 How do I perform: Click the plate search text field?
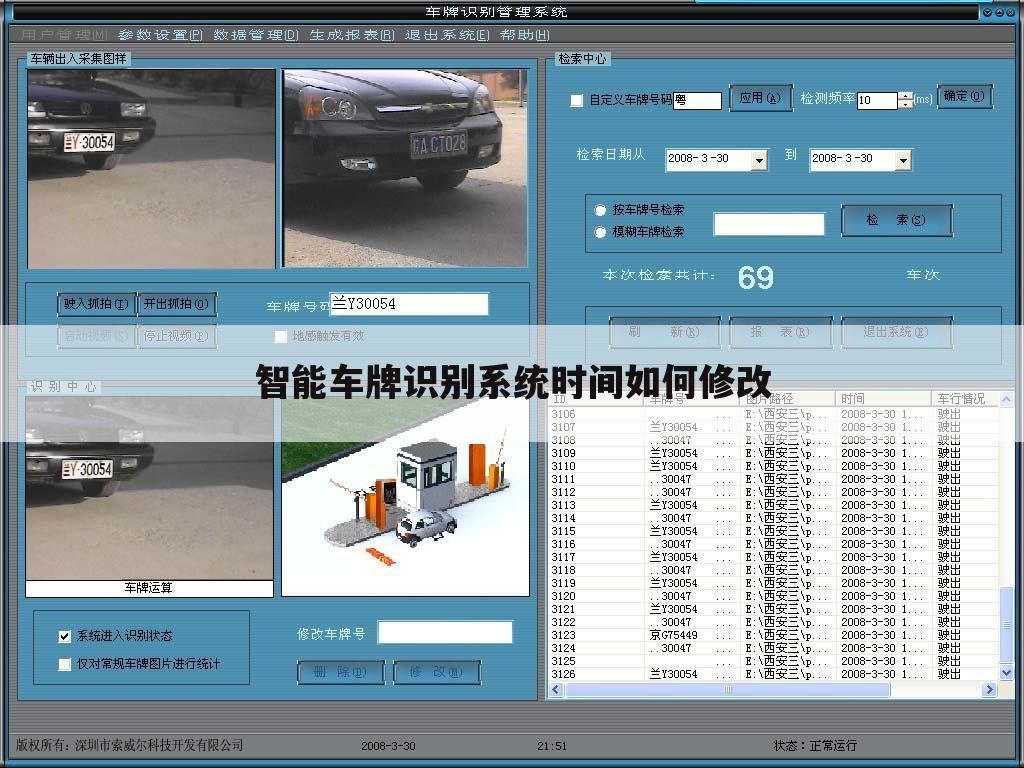point(769,224)
